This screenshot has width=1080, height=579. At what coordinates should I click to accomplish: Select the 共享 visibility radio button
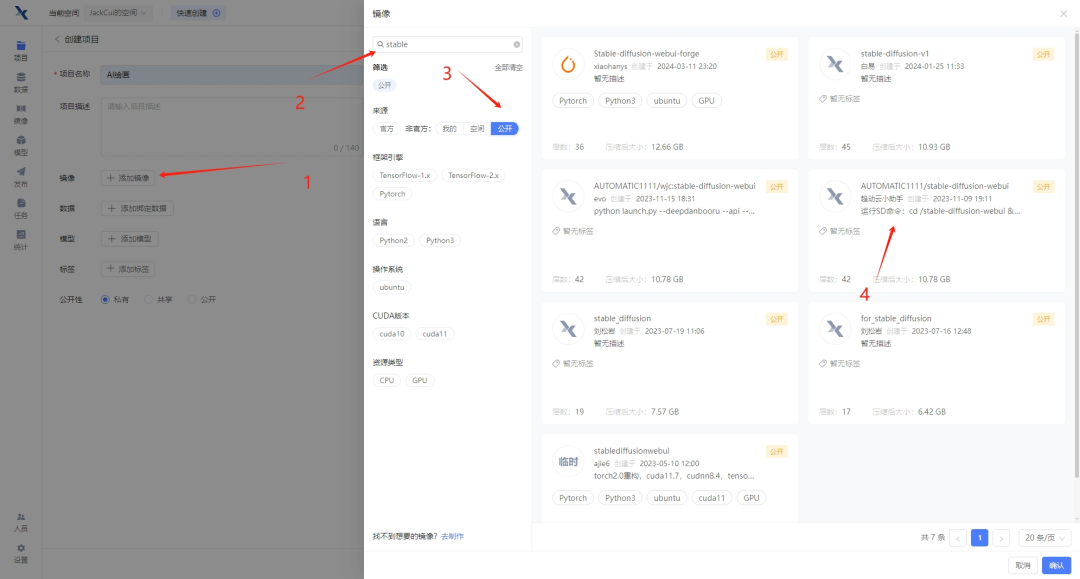[148, 299]
